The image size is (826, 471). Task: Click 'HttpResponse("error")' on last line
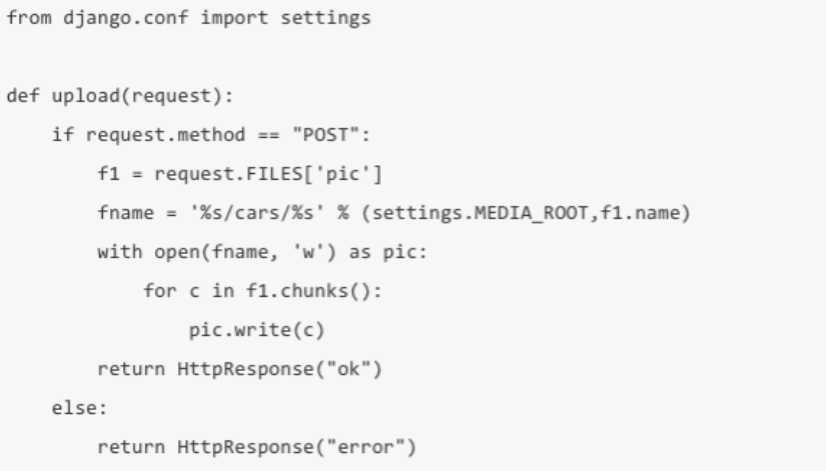pyautogui.click(x=297, y=447)
